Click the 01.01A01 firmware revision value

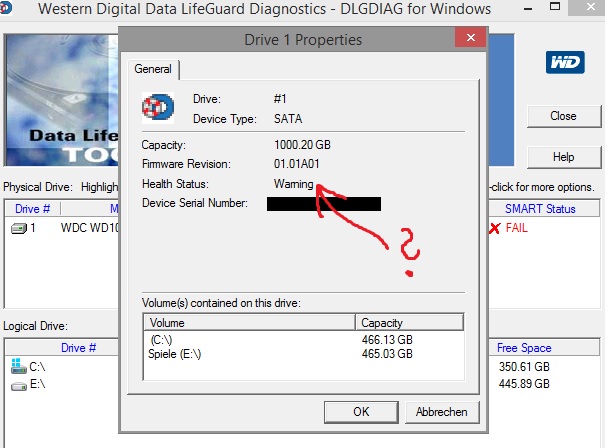tap(297, 164)
